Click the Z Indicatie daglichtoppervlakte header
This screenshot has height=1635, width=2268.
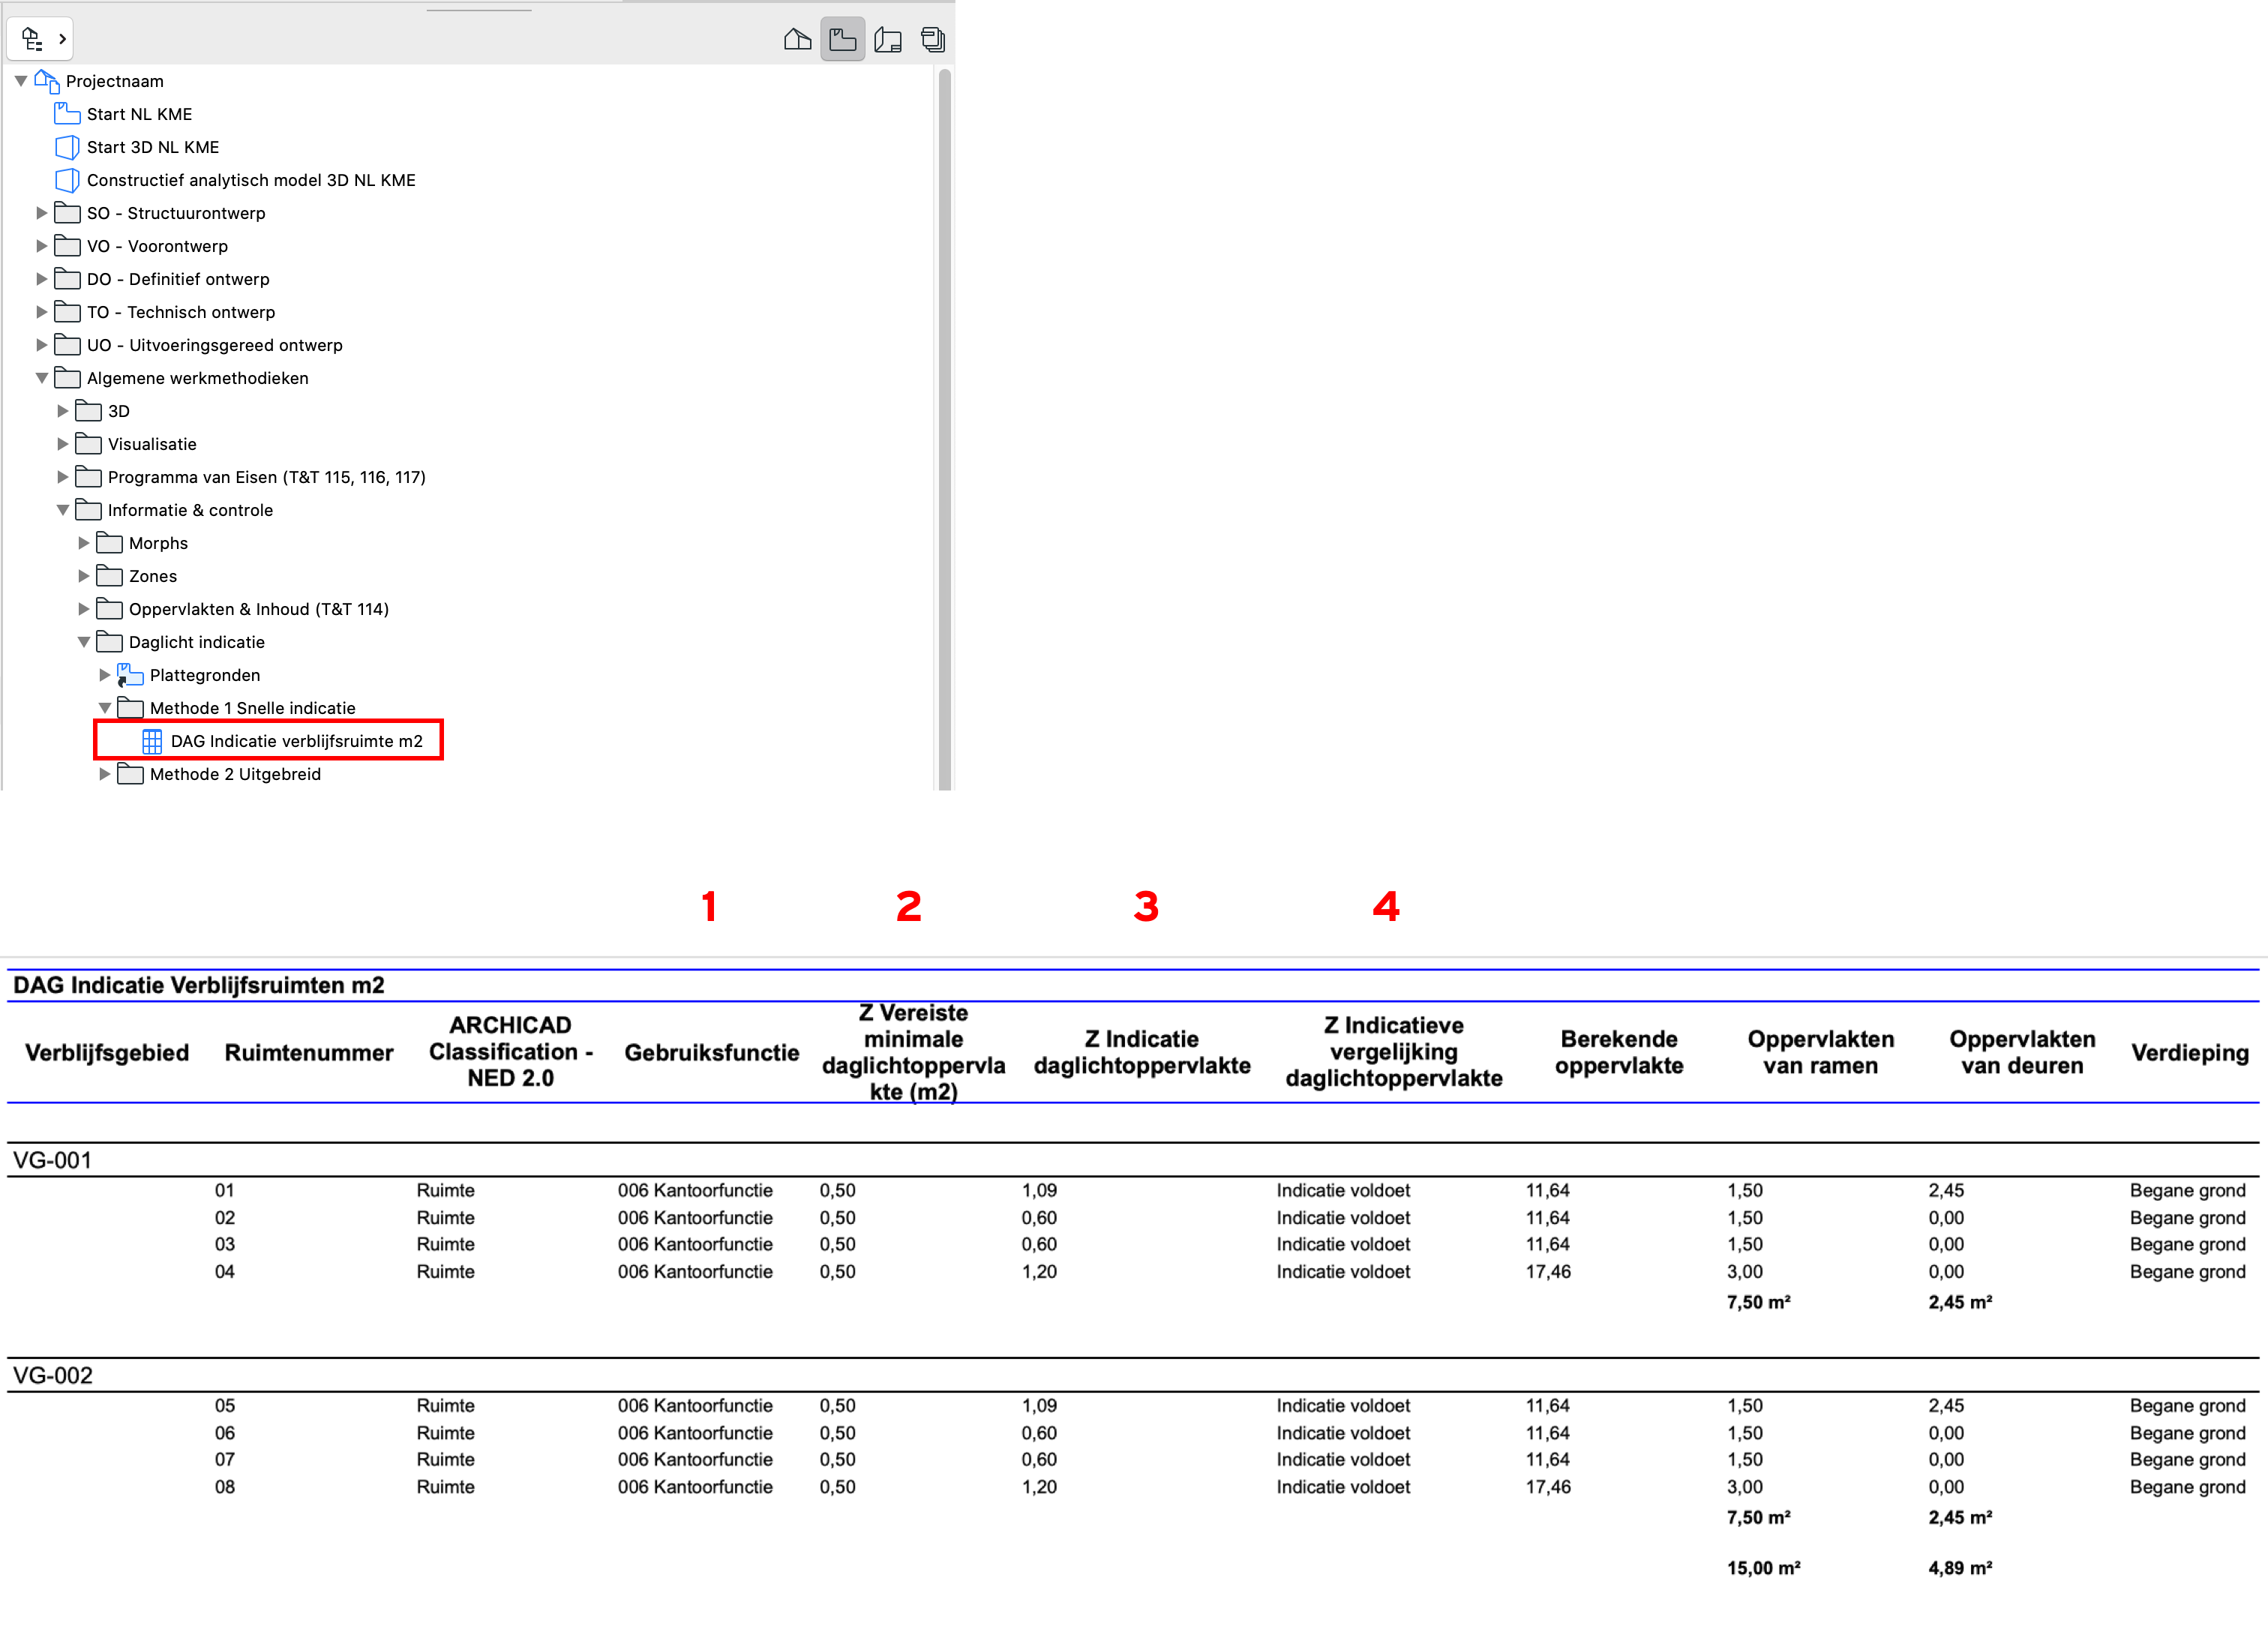(1142, 1052)
